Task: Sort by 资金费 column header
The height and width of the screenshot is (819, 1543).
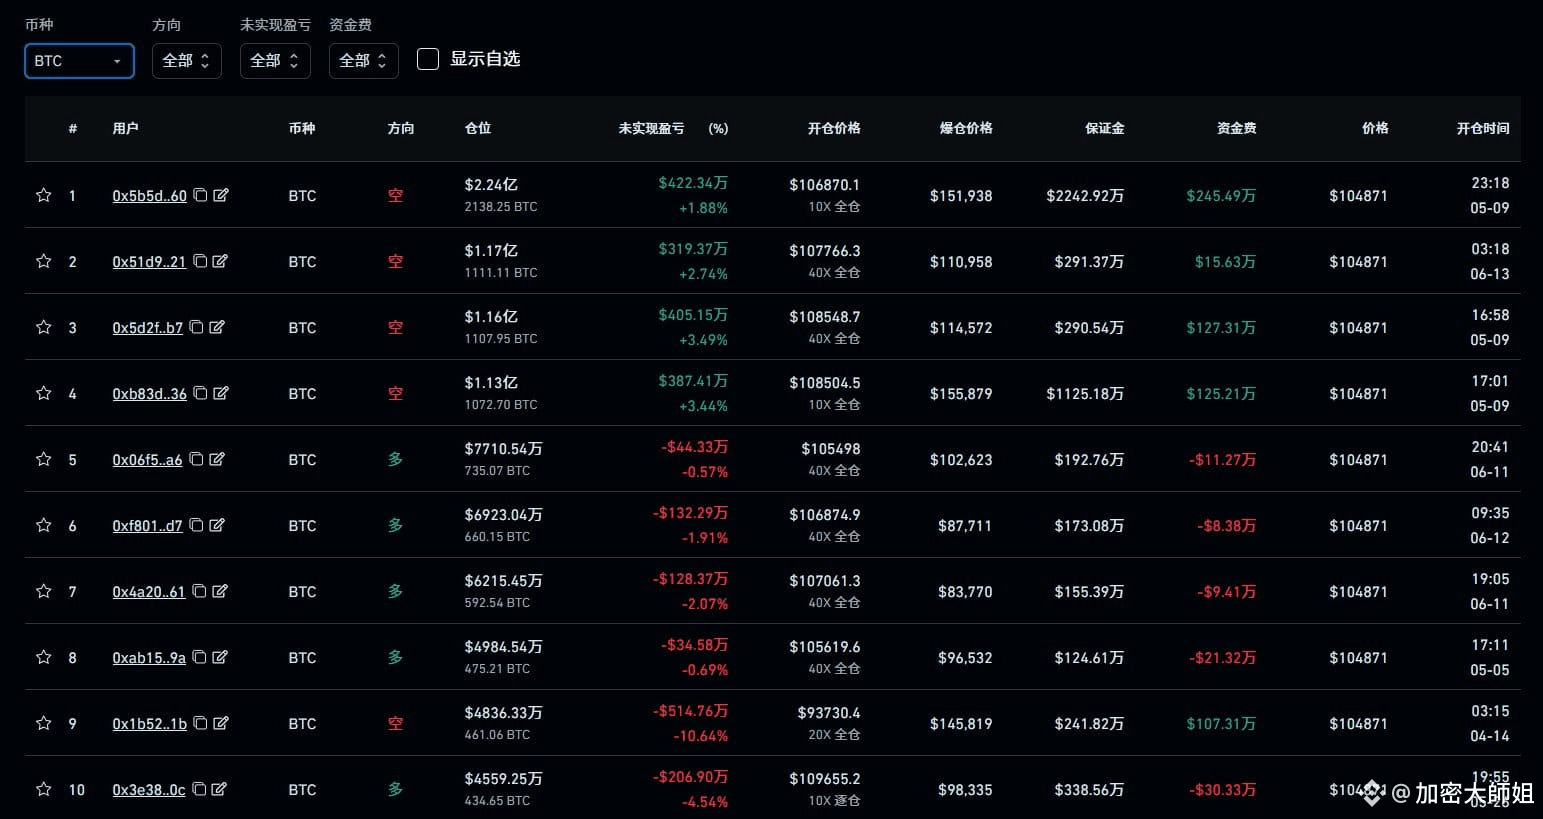Action: tap(1237, 128)
